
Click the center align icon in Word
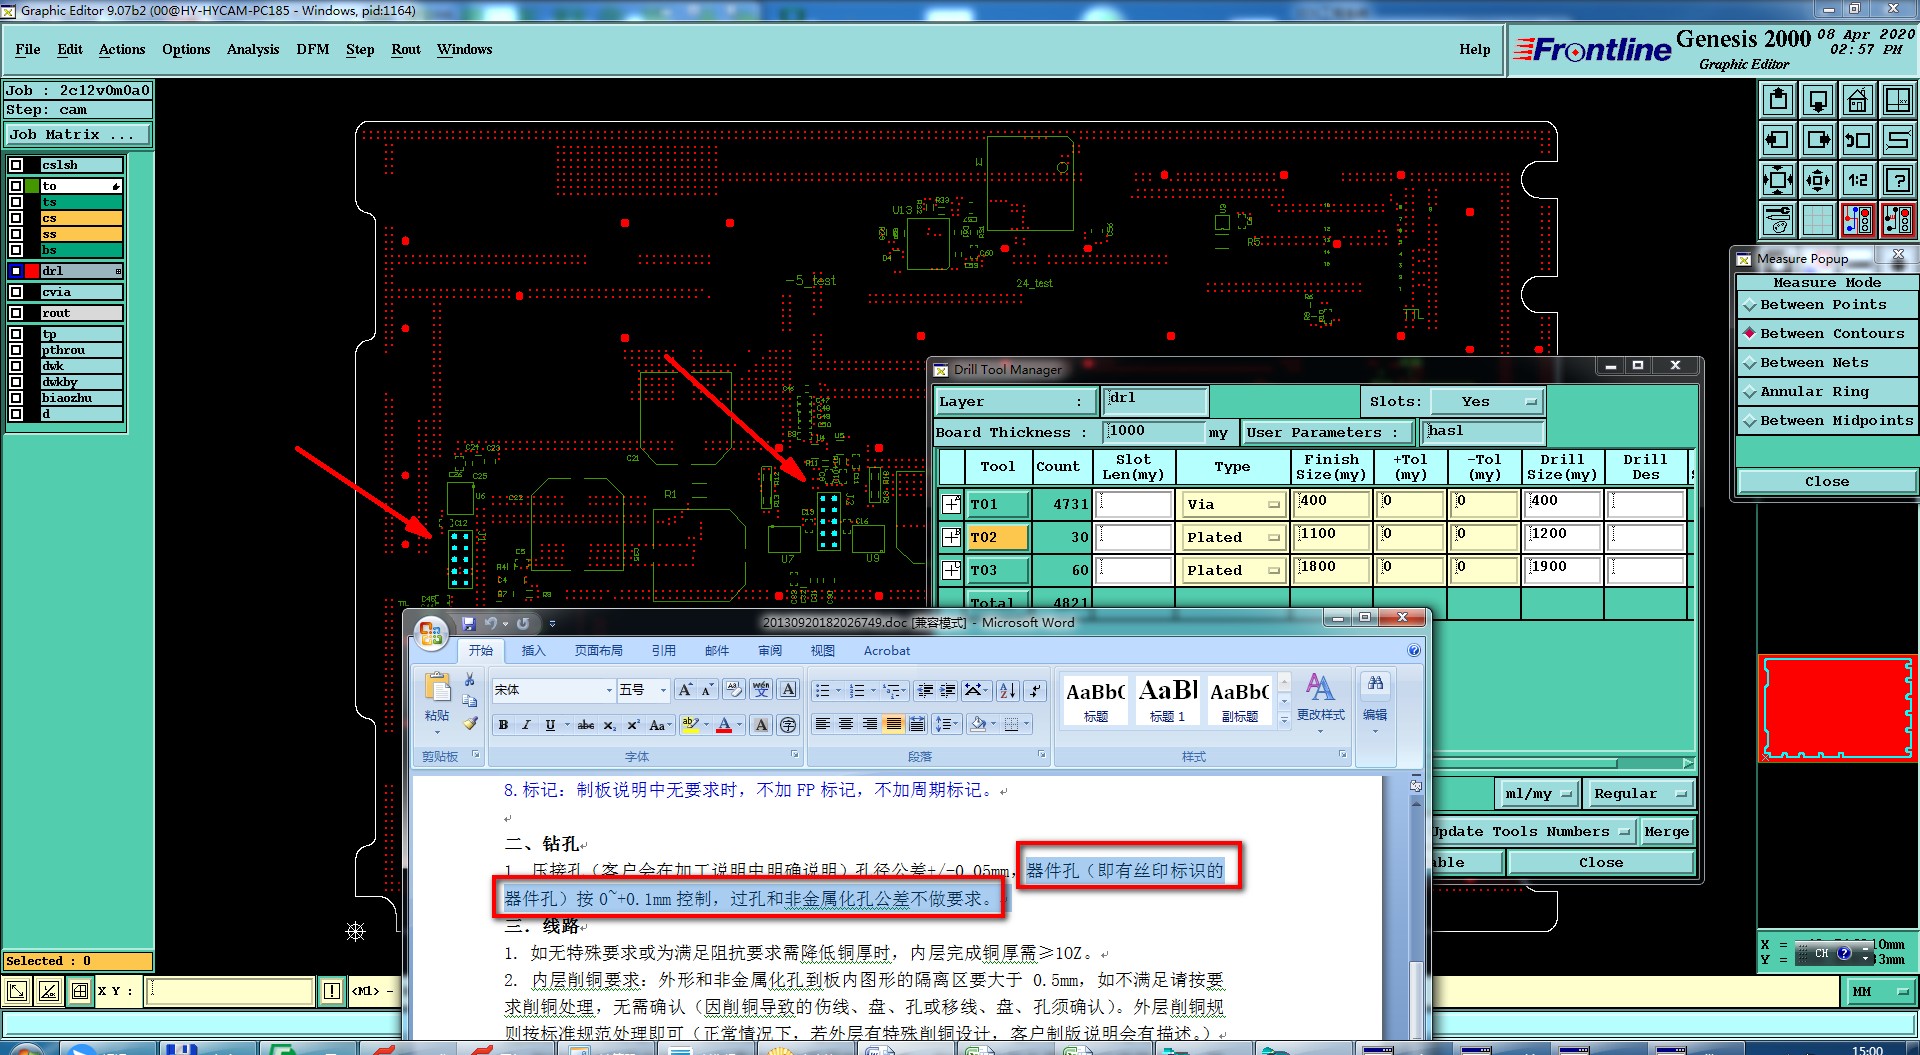pyautogui.click(x=846, y=724)
